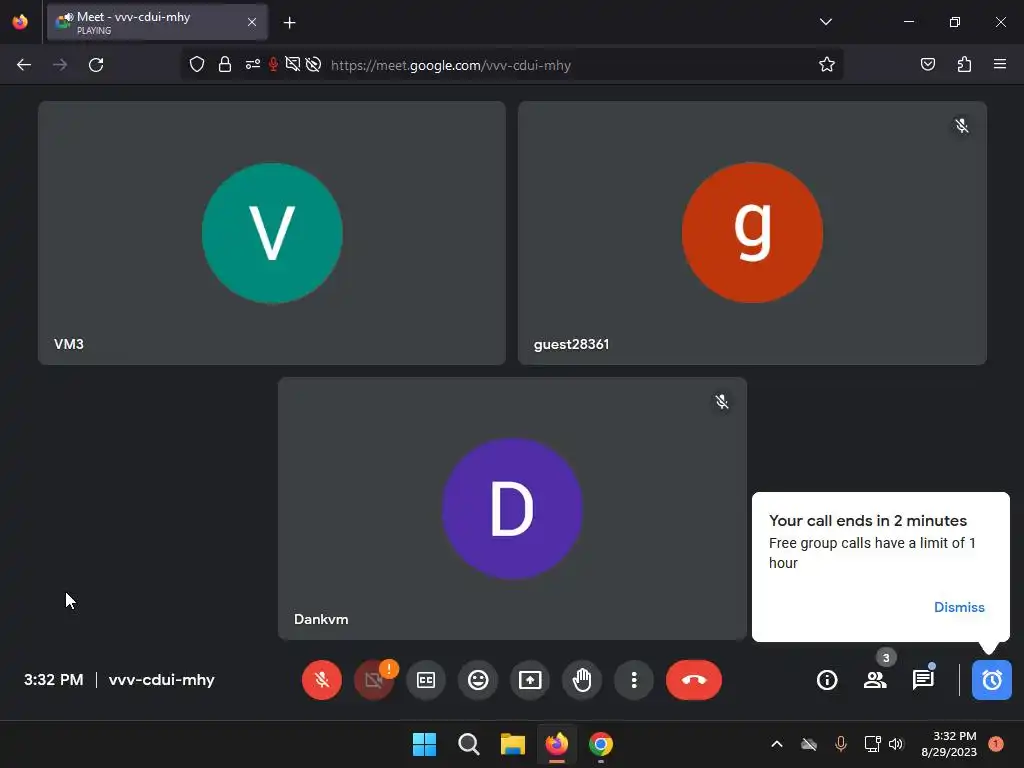Click the vvv-cdui-mhy meeting code text
Viewport: 1024px width, 768px height.
(x=161, y=680)
